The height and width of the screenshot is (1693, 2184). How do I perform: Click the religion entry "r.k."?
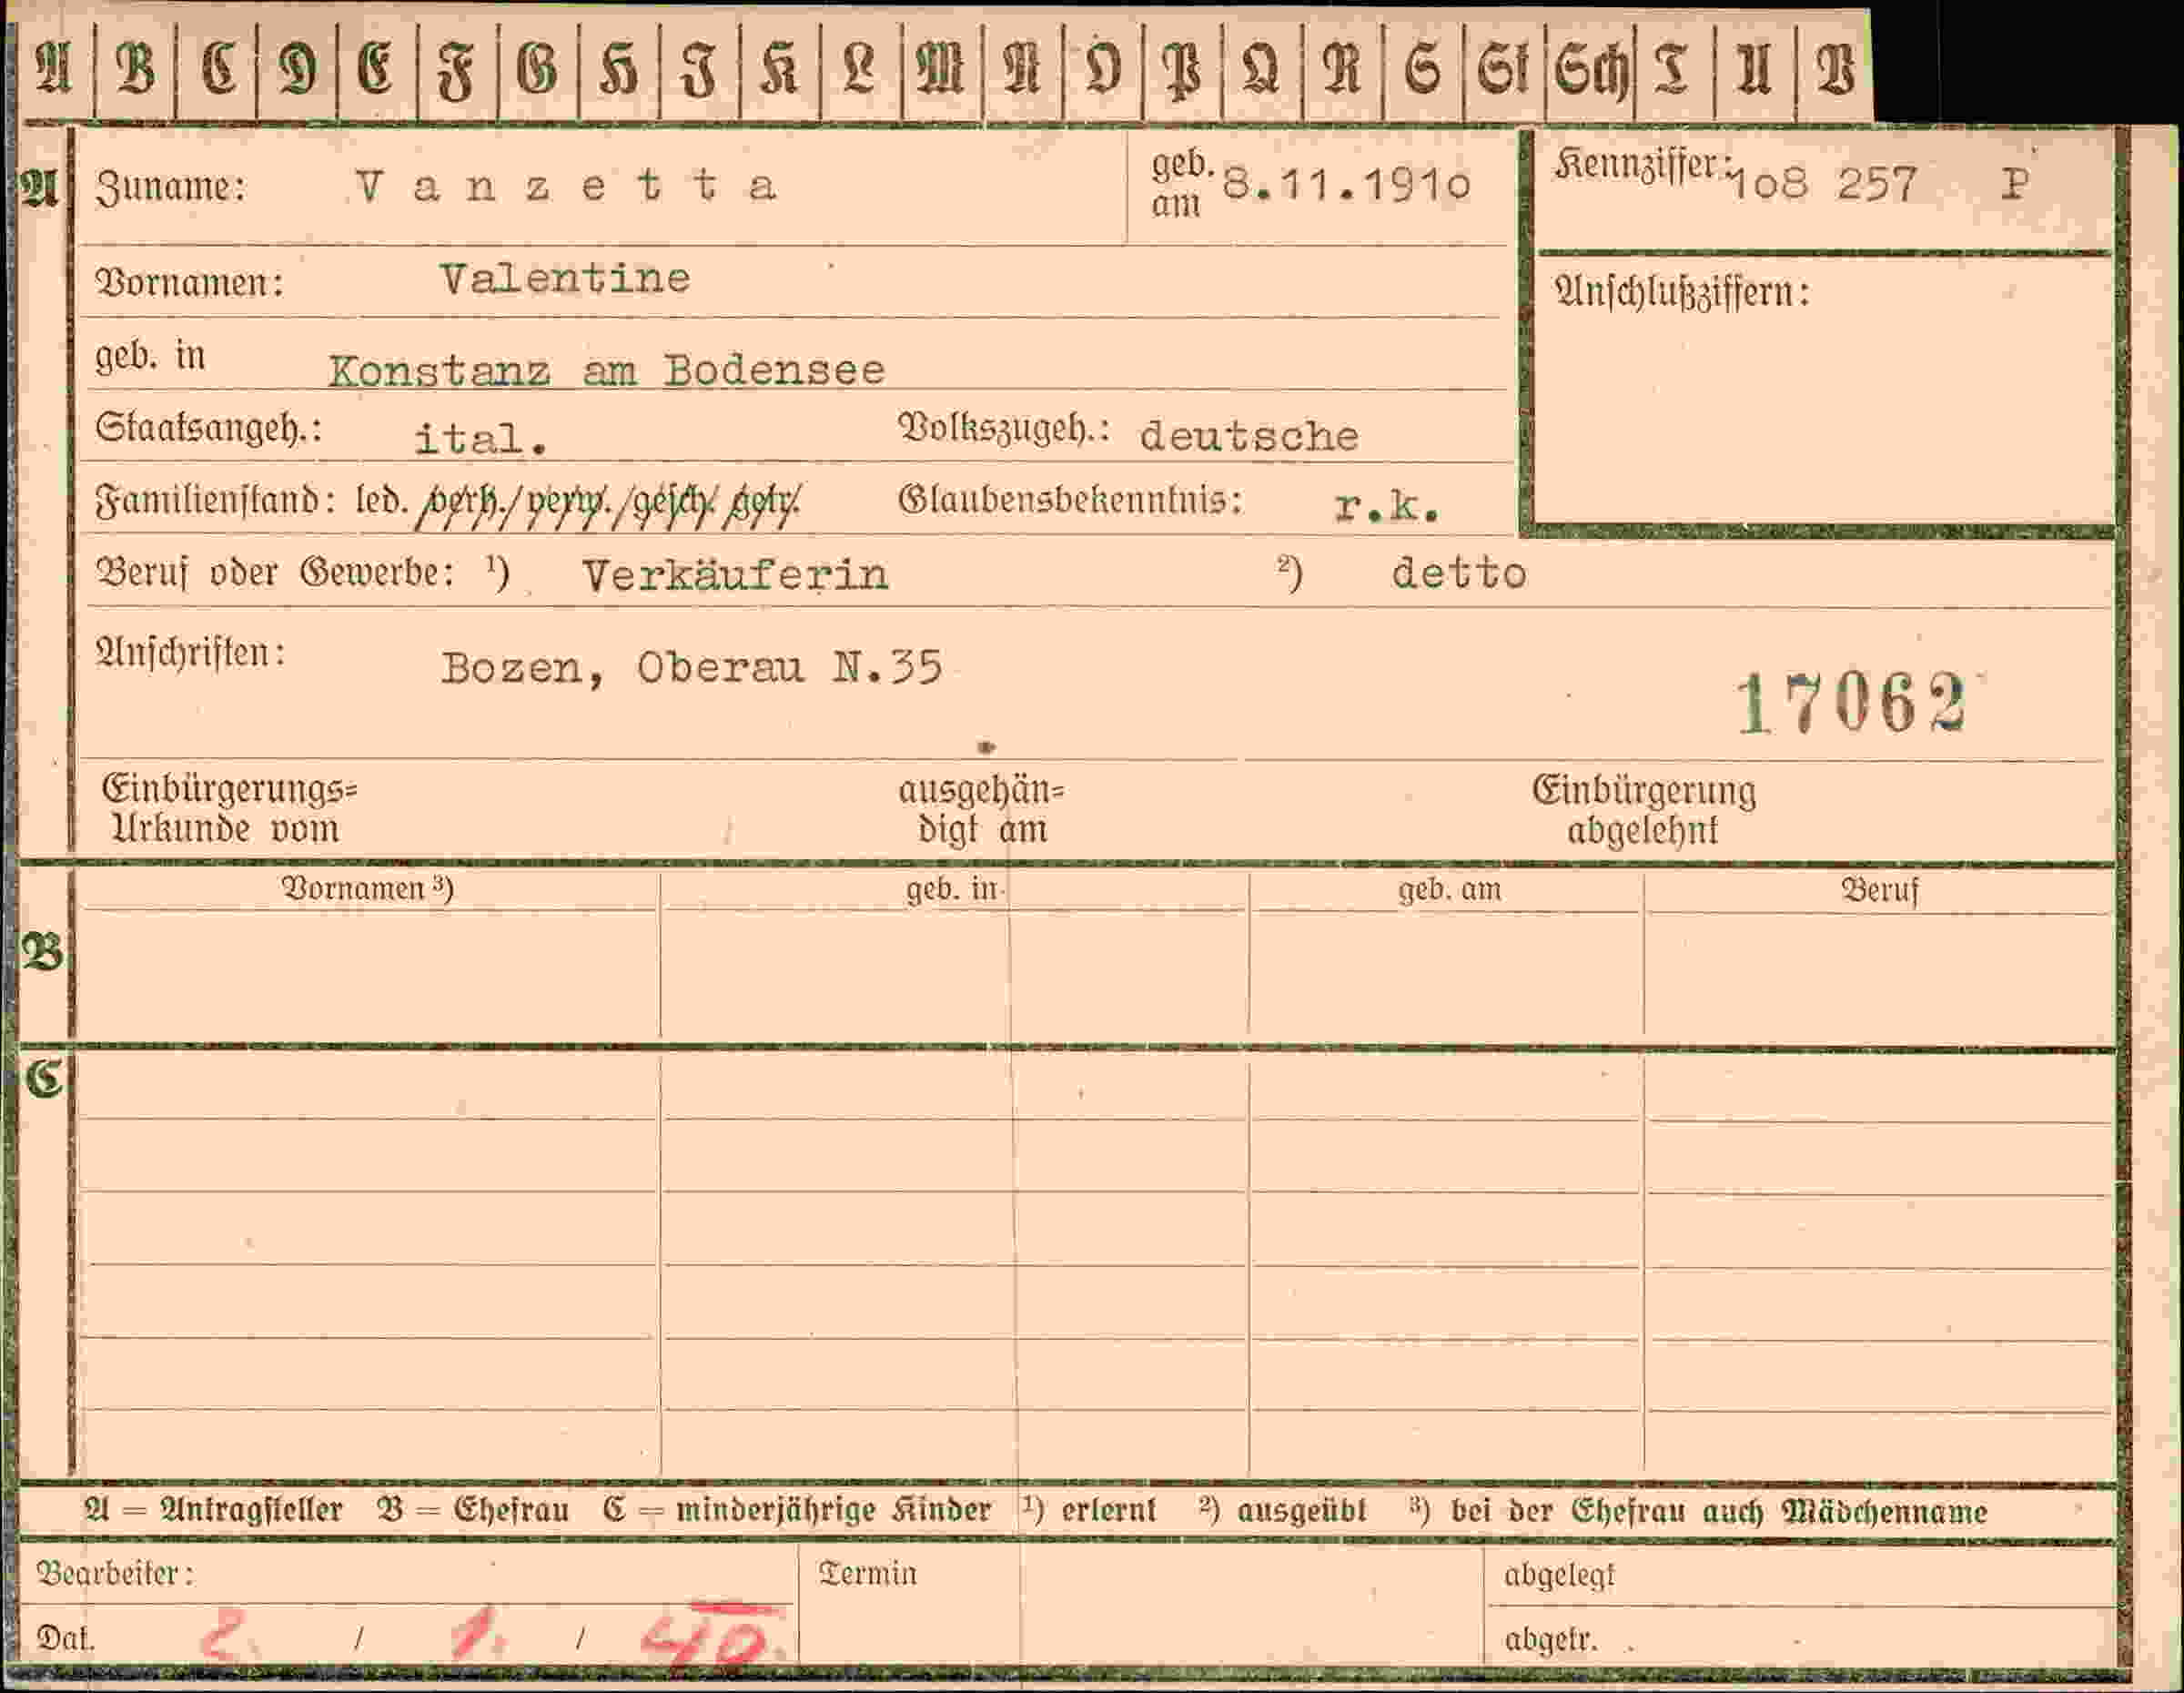coord(1387,507)
